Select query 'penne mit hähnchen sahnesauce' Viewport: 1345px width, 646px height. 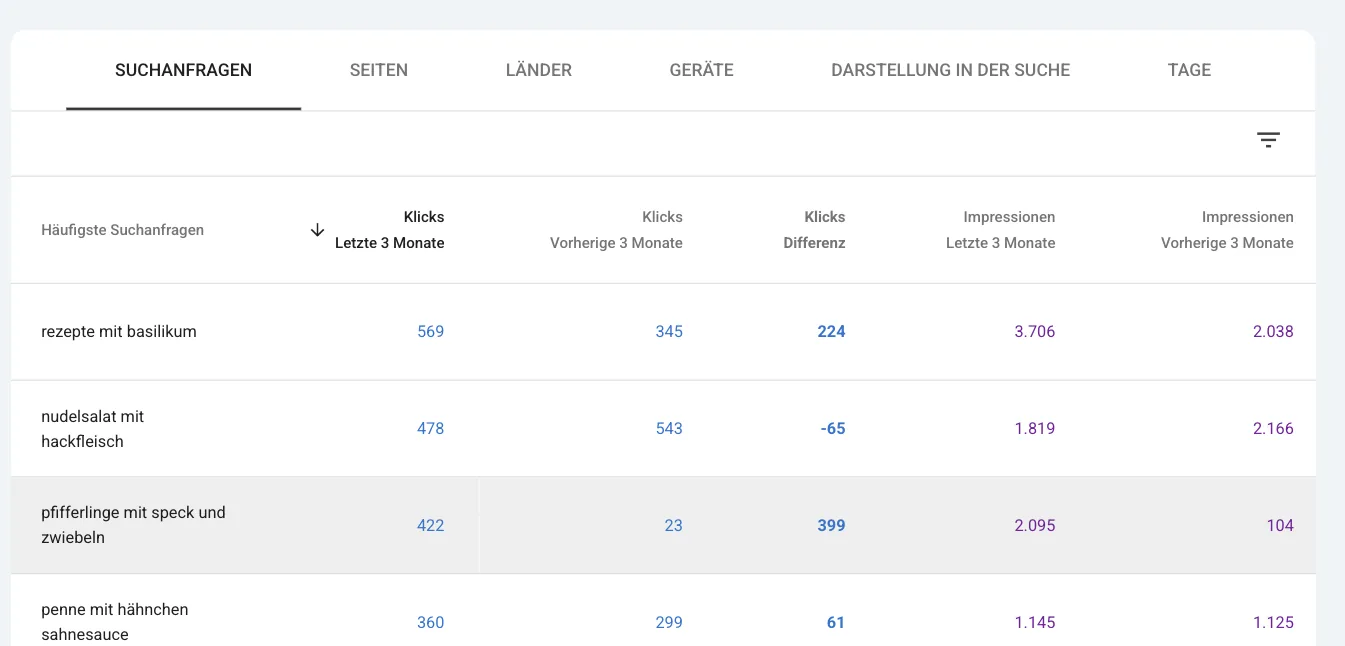click(x=115, y=622)
